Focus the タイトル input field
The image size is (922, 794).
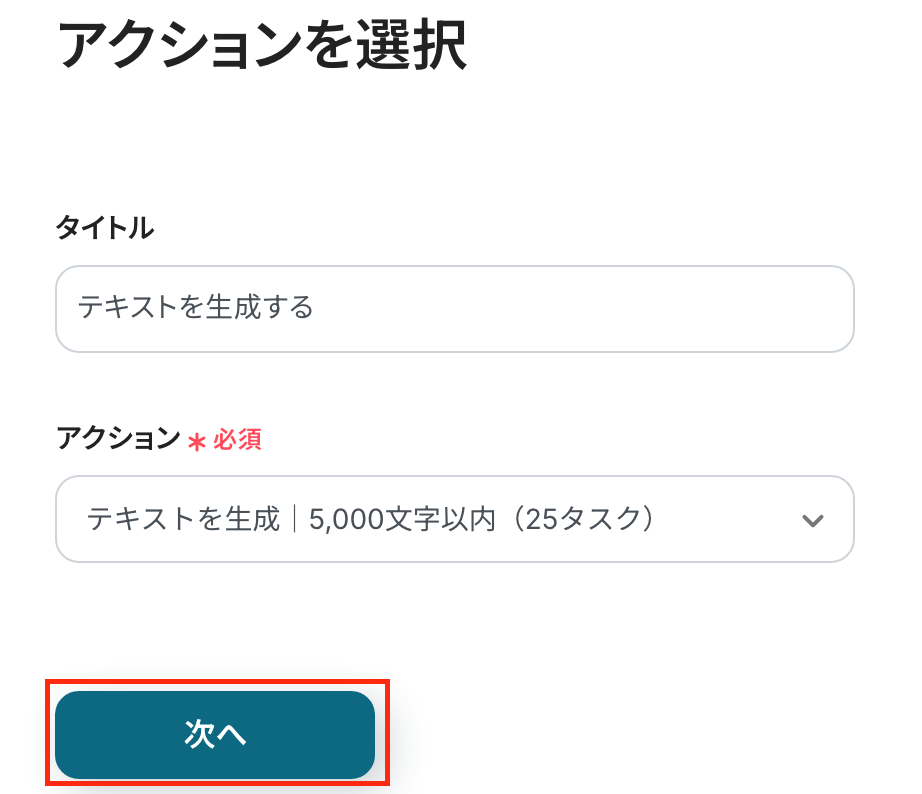(x=454, y=308)
